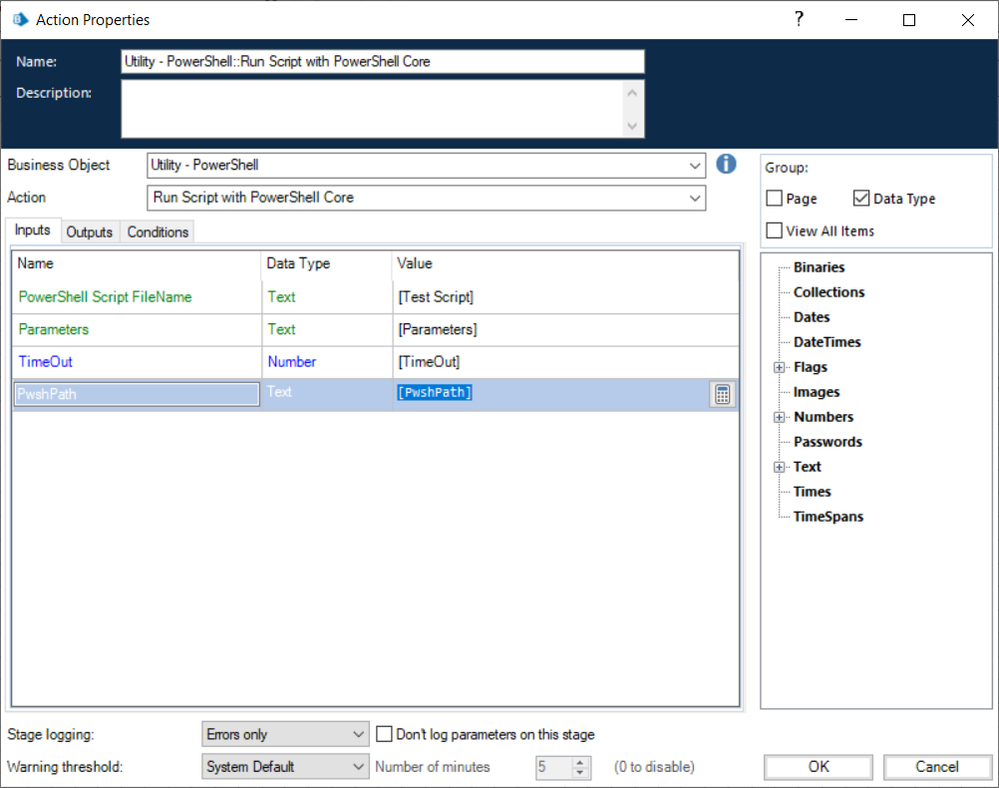Switch to the Outputs tab
The image size is (999, 788).
(89, 232)
